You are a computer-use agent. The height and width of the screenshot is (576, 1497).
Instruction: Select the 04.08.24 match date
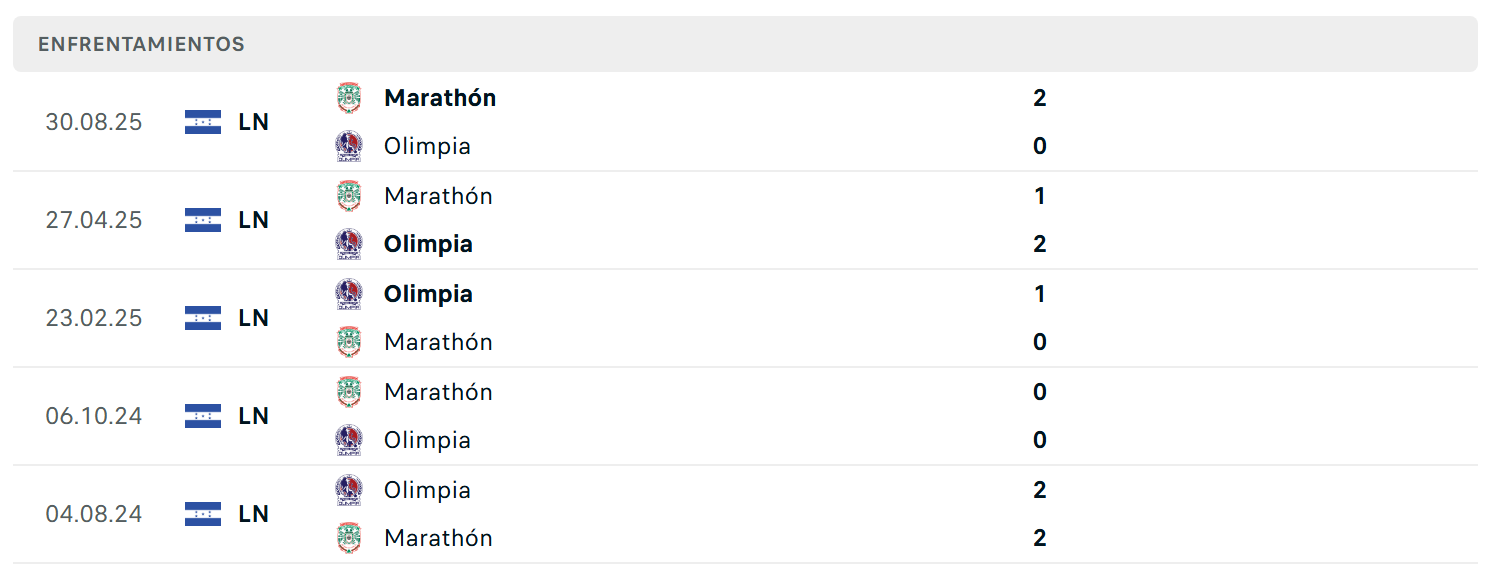pos(94,514)
